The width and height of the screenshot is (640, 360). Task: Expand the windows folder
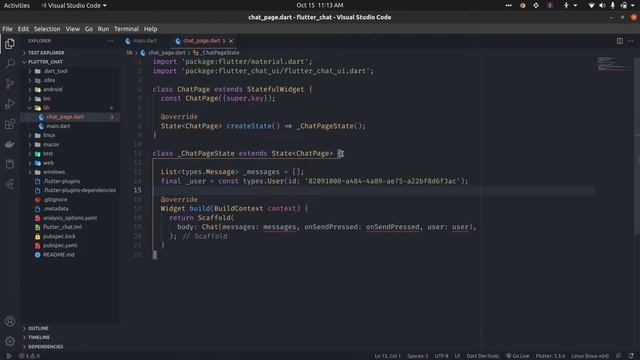point(54,172)
